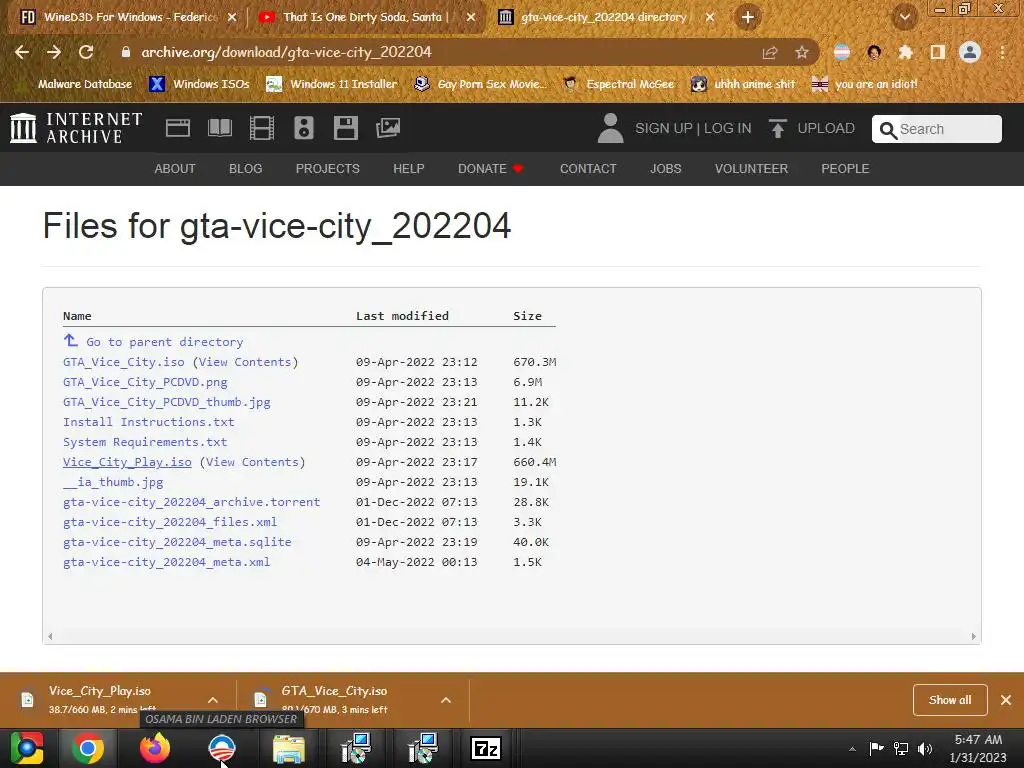The height and width of the screenshot is (768, 1024).
Task: Open gta-vice-city_202204_meta.xml file
Action: point(167,562)
